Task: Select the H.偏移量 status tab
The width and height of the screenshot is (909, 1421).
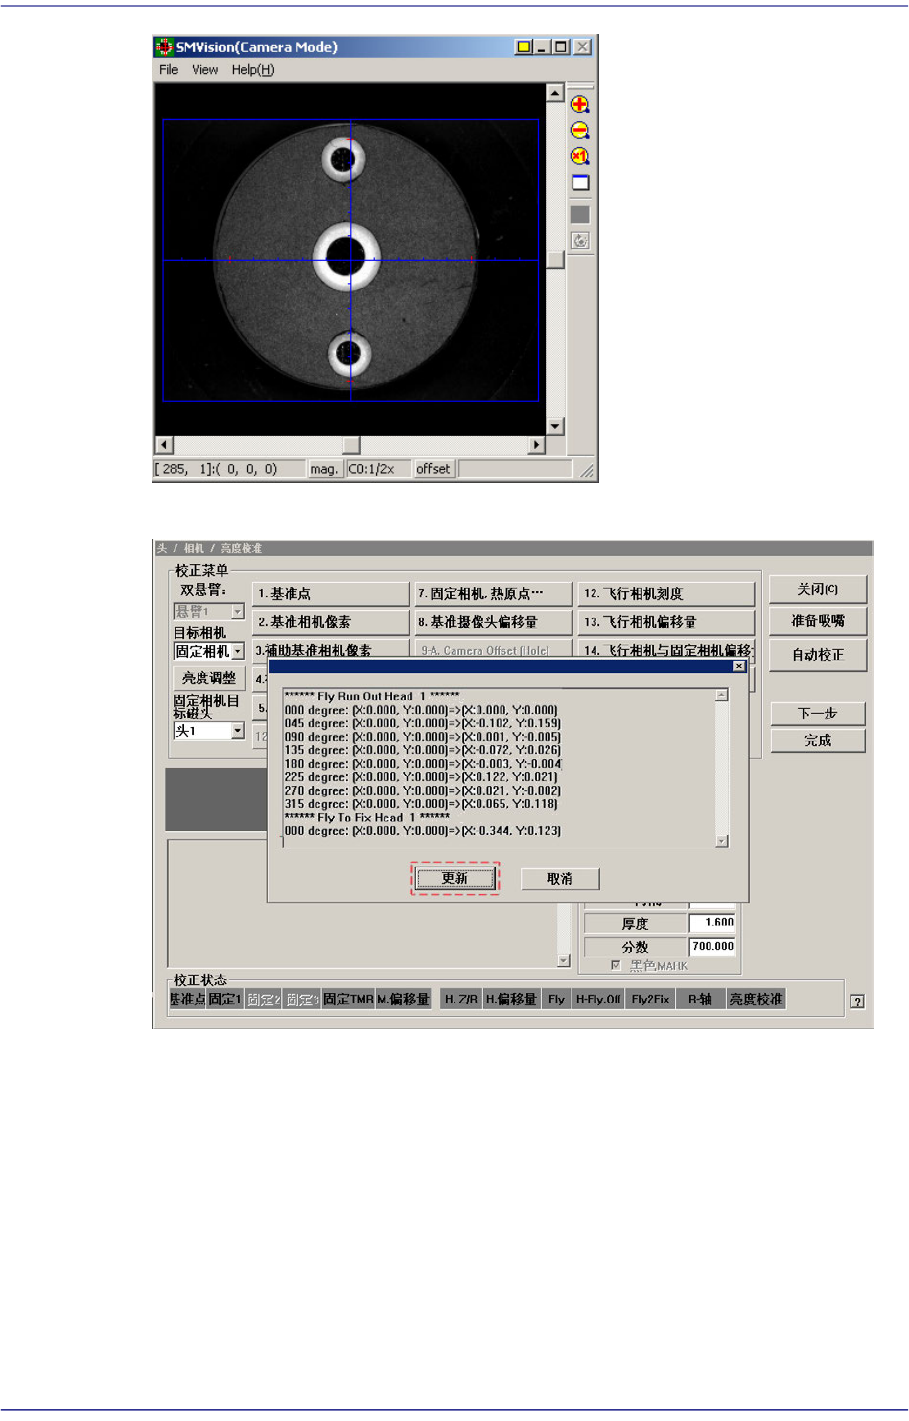Action: click(x=511, y=999)
